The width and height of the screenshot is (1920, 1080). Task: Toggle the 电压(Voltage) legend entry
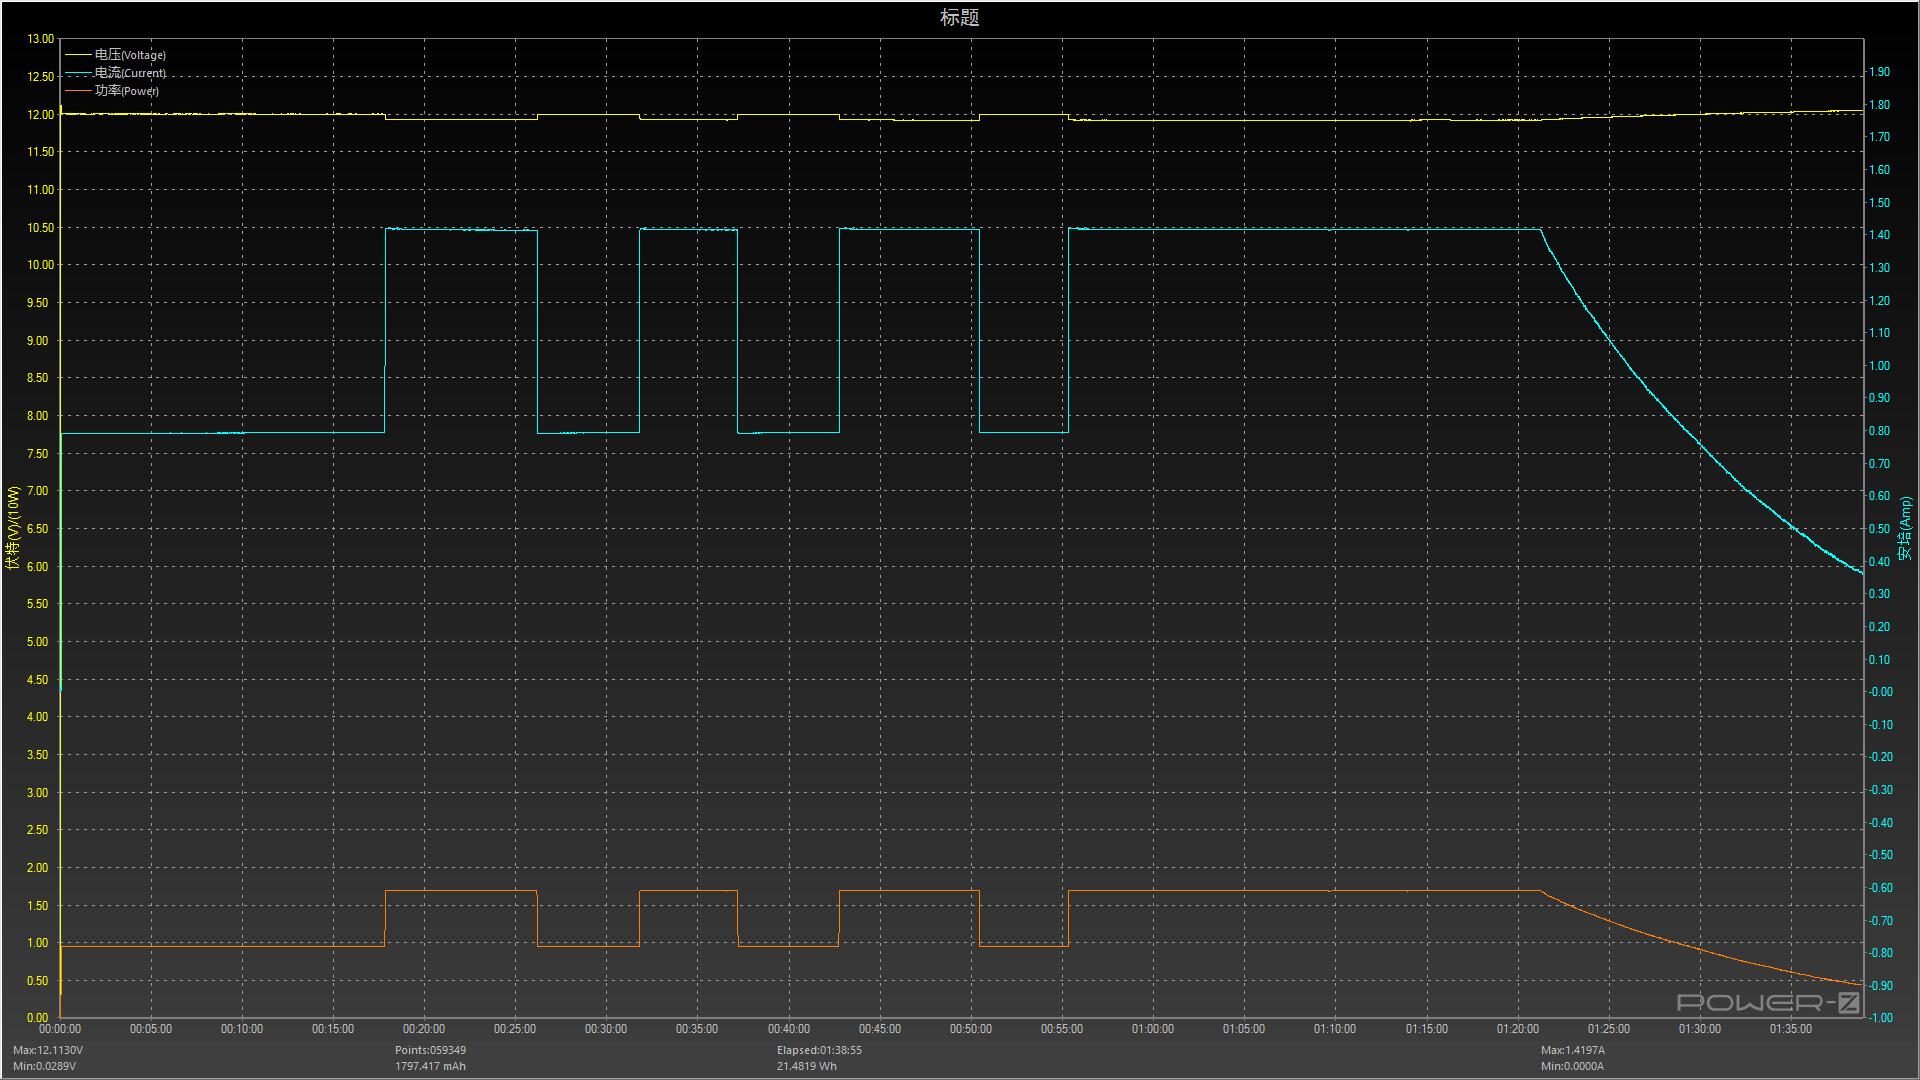tap(130, 55)
